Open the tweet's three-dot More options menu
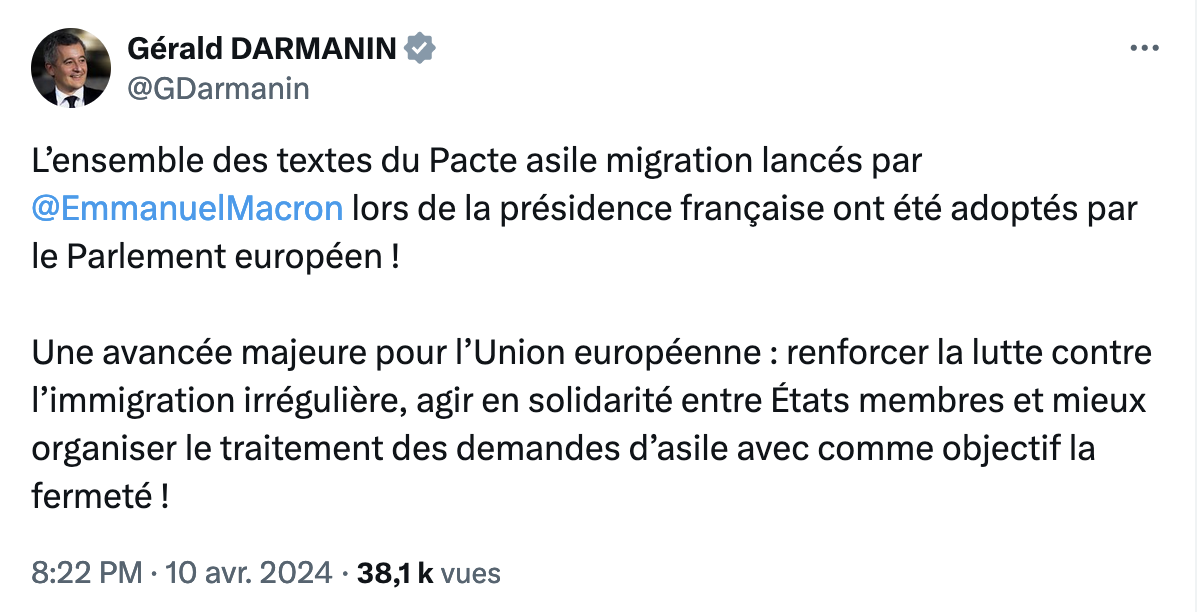1202x612 pixels. 1144,48
